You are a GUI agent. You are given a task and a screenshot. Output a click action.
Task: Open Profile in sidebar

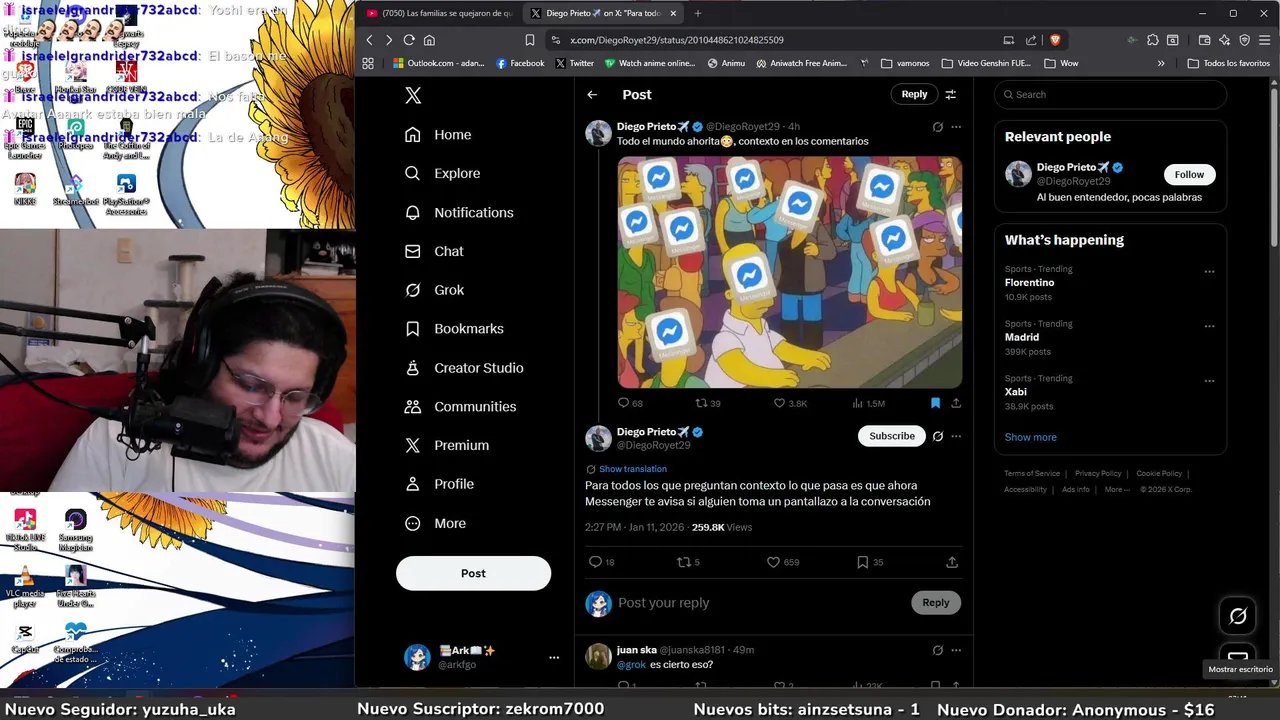439,484
